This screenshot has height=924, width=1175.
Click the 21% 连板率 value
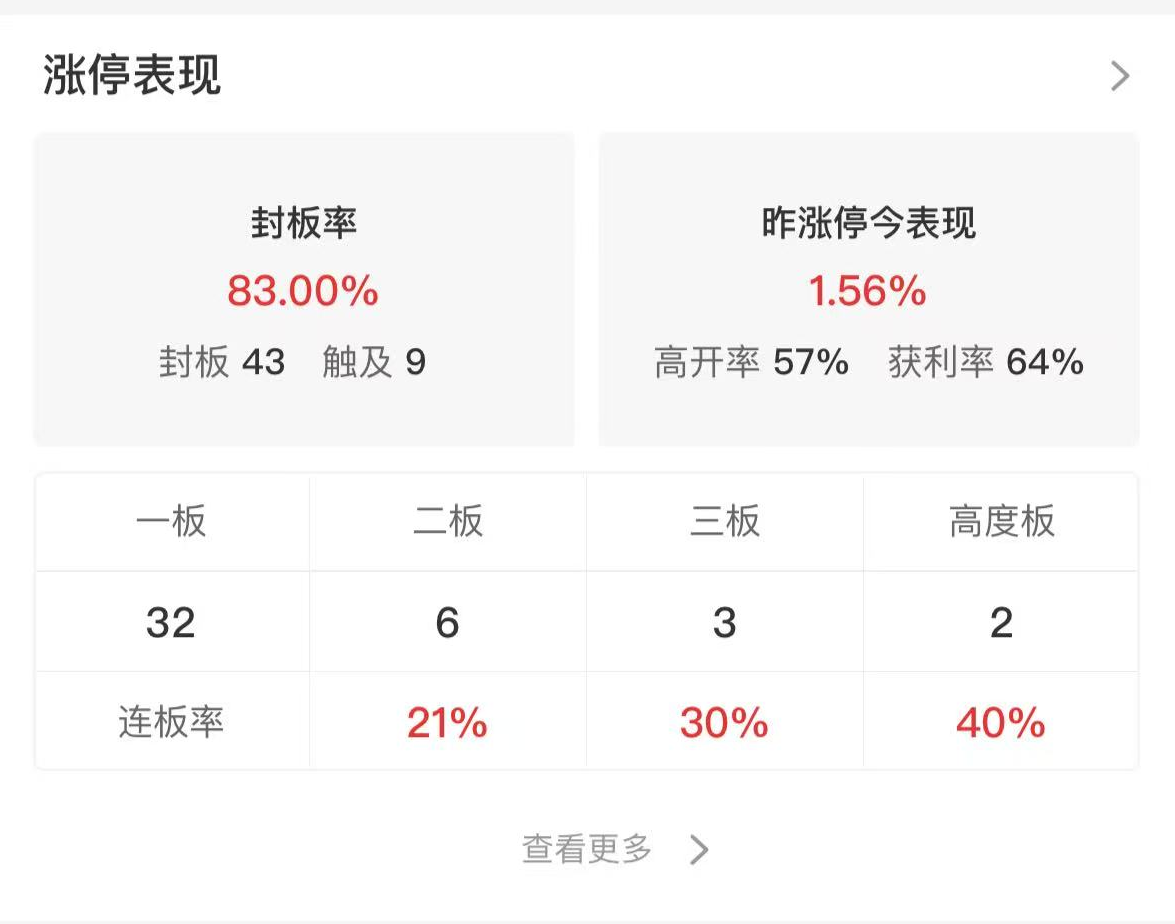tap(447, 722)
